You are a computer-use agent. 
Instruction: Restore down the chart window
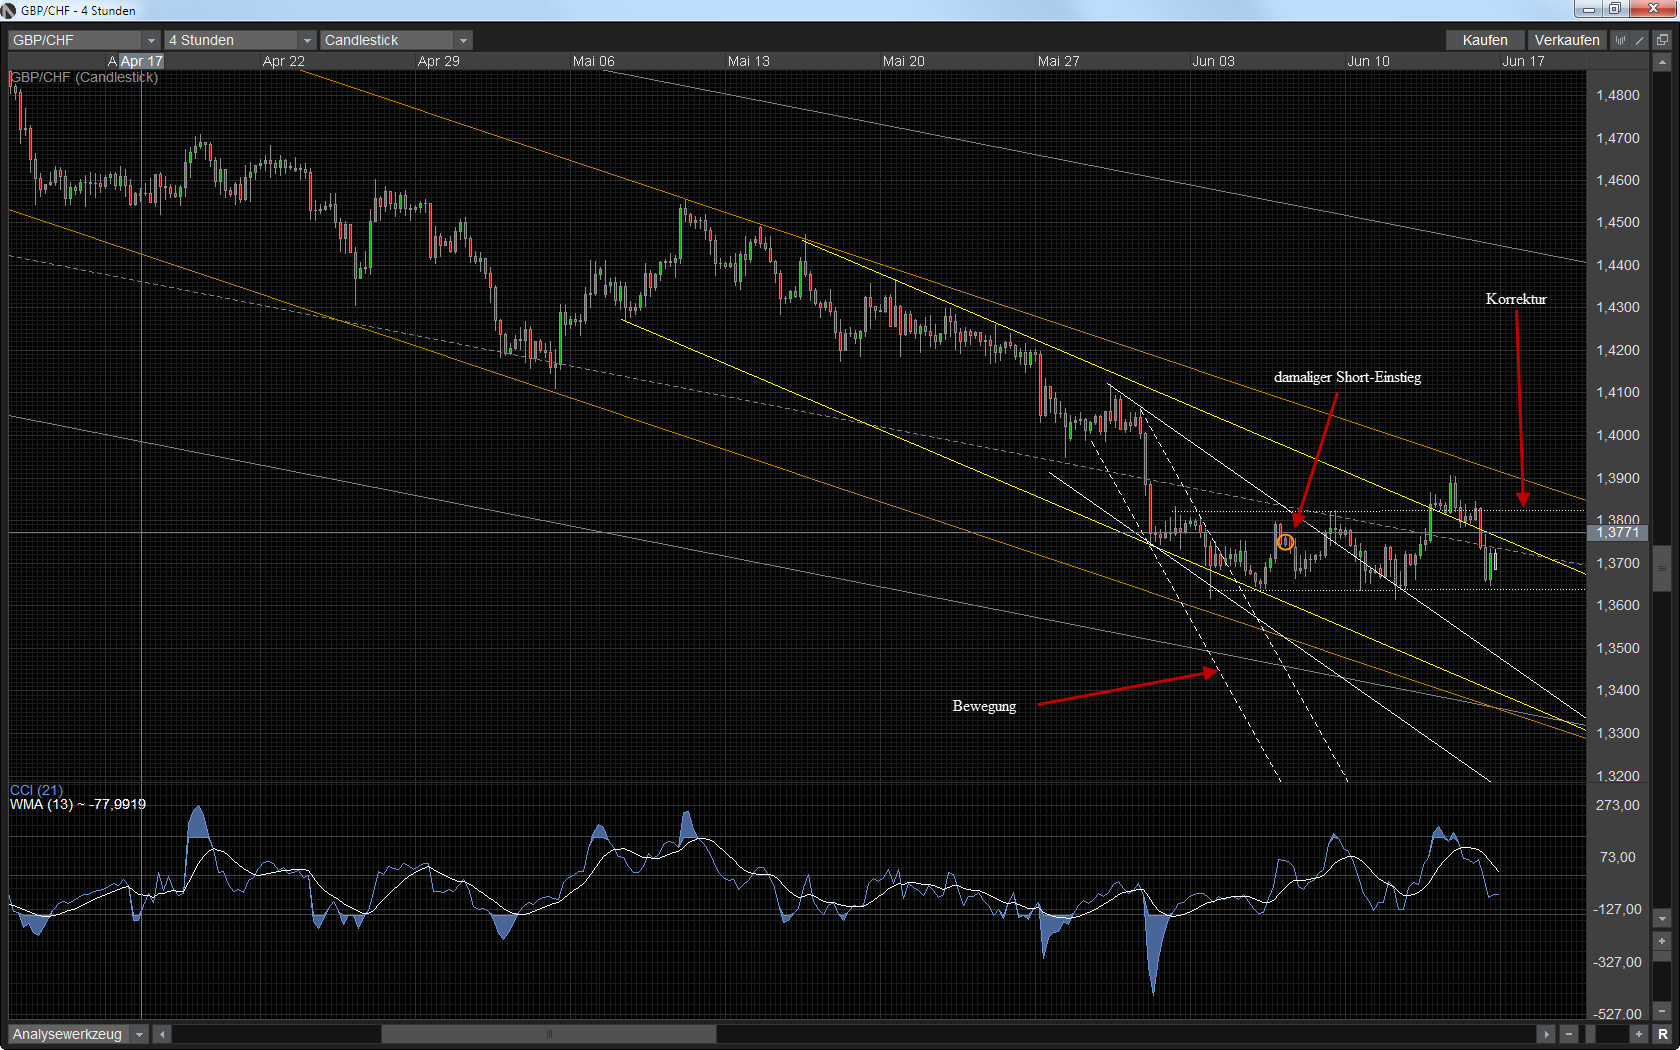1615,9
